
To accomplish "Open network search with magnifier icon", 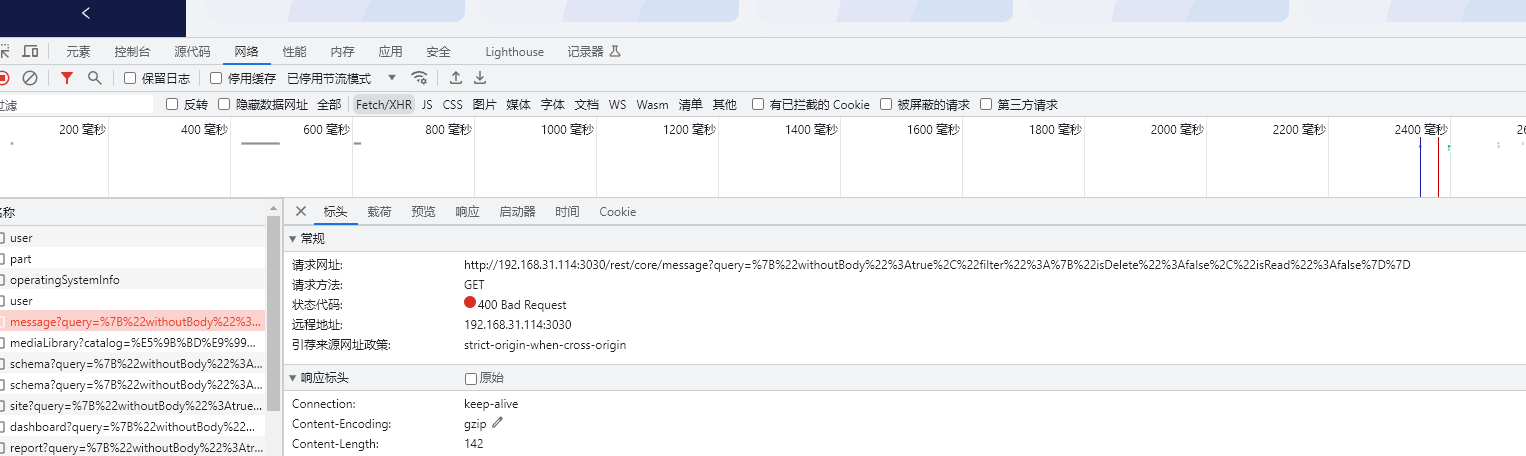I will coord(95,78).
